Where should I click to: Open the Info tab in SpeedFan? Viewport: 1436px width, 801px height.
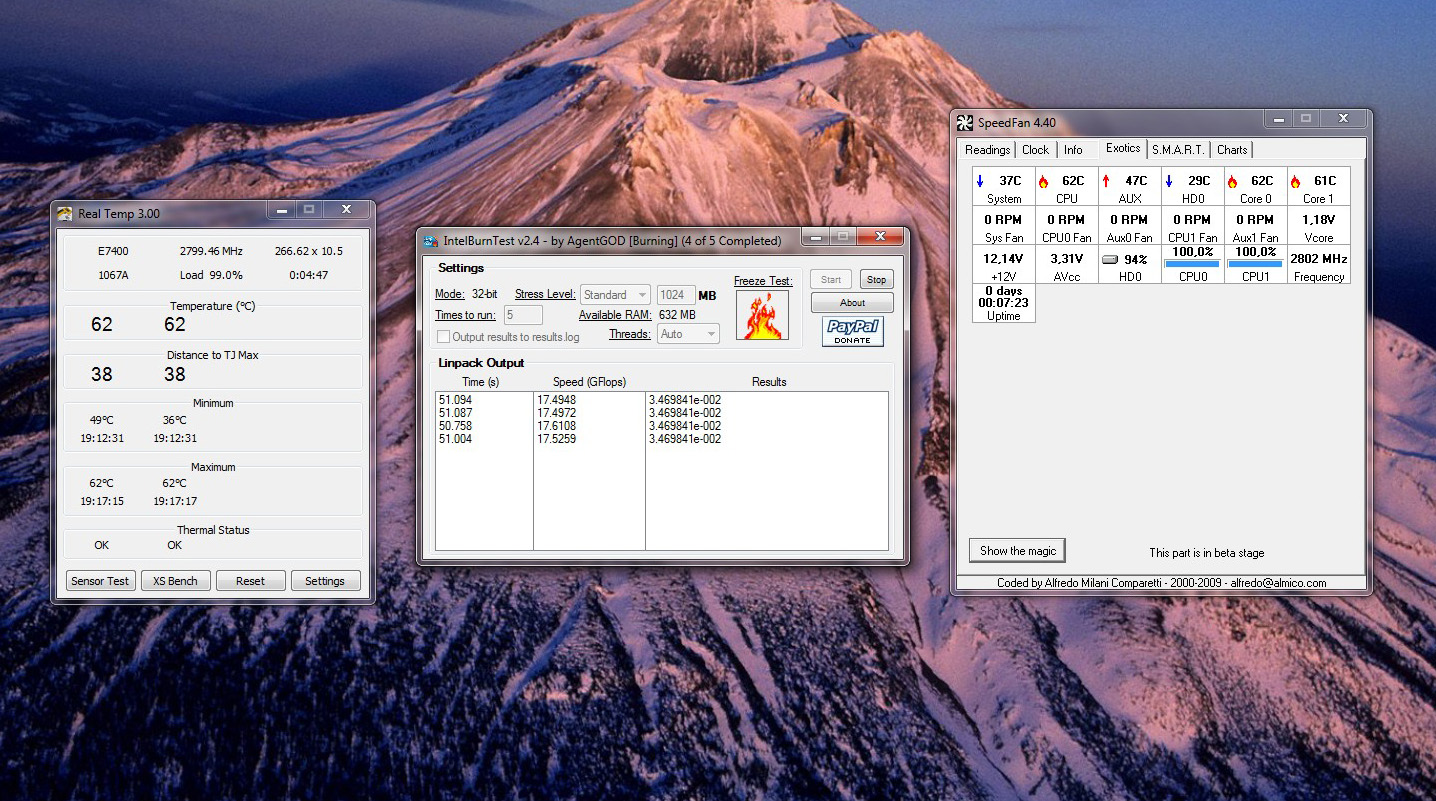[x=1073, y=150]
